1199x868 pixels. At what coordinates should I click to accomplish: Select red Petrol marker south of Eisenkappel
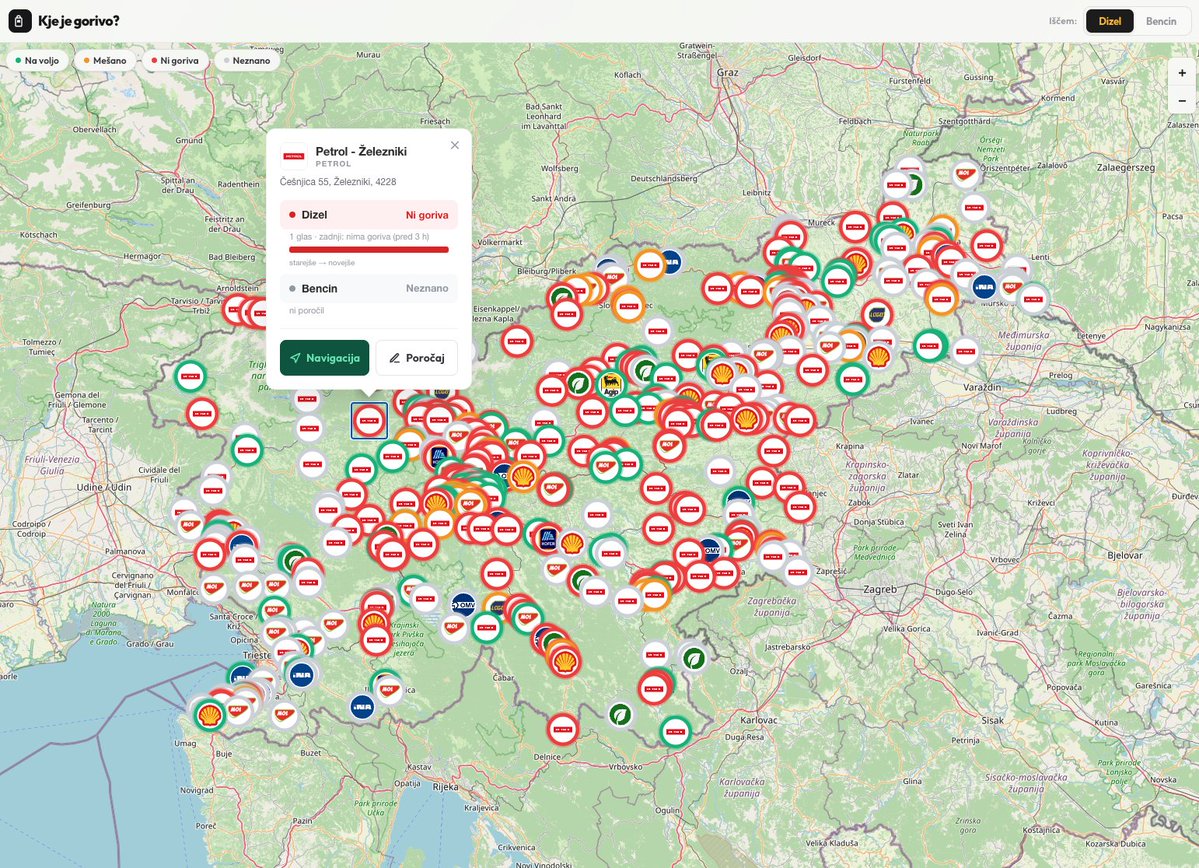(x=517, y=341)
